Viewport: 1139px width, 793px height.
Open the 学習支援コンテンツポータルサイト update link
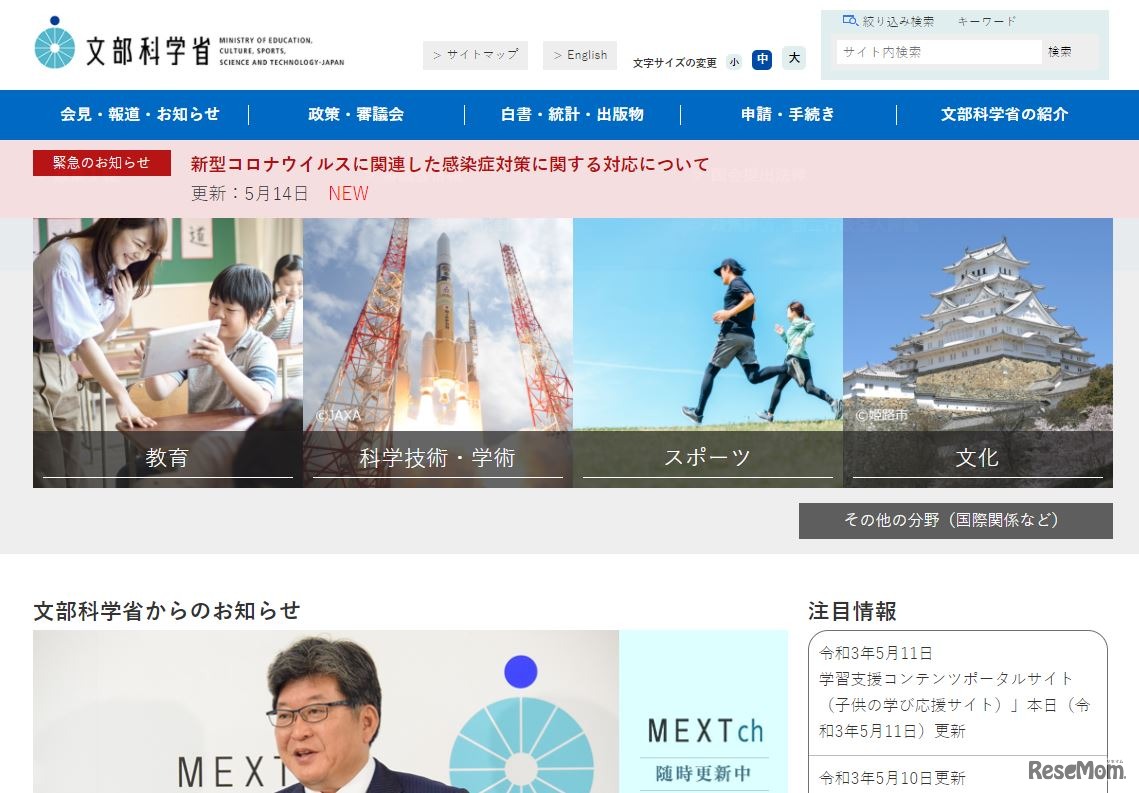click(x=957, y=702)
